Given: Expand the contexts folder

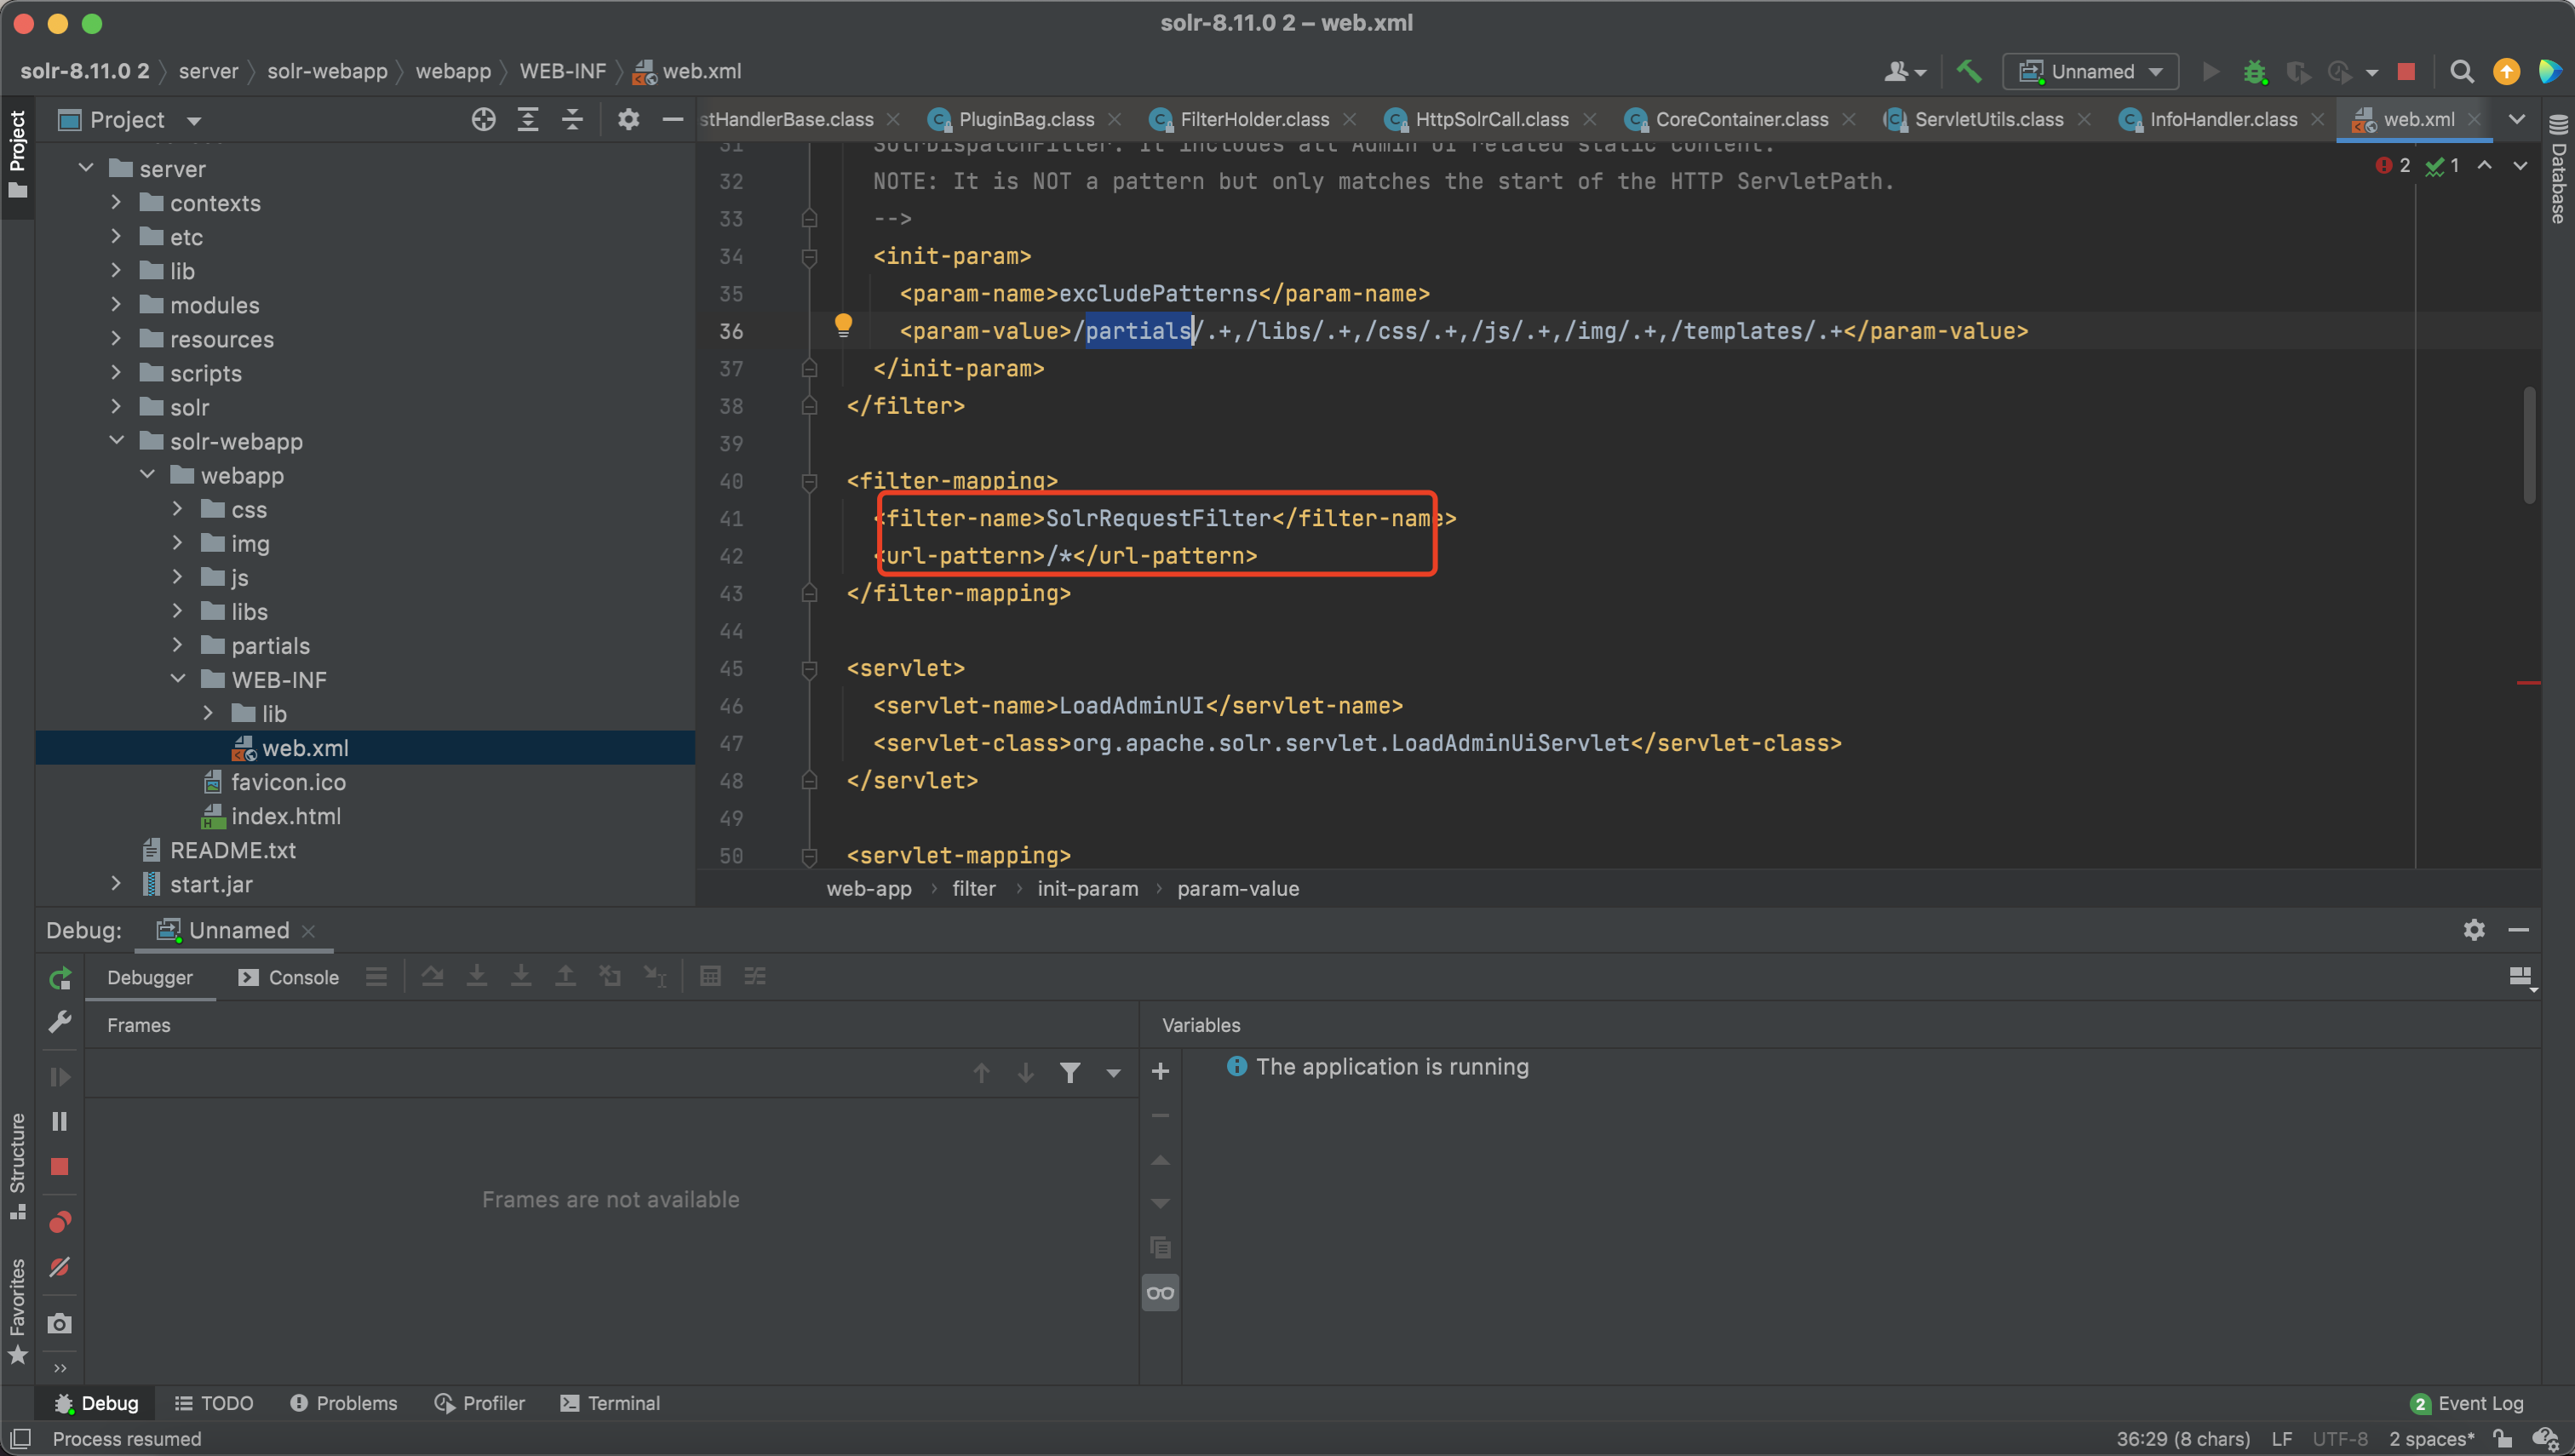Looking at the screenshot, I should point(116,202).
